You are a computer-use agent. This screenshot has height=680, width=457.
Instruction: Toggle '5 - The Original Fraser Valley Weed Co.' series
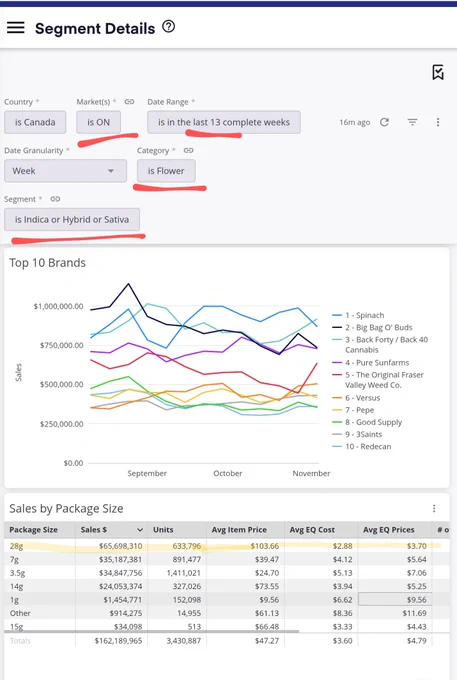click(x=378, y=380)
